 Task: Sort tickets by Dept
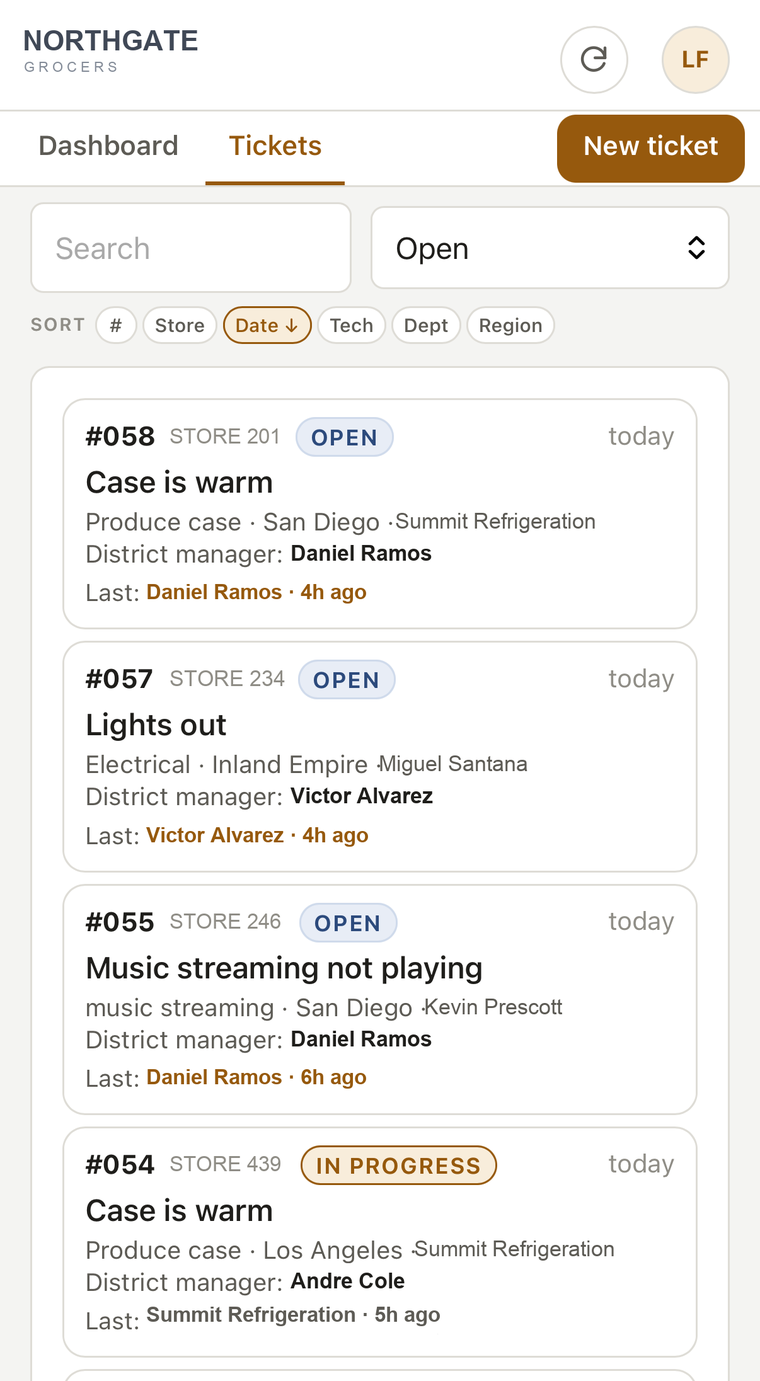click(426, 325)
